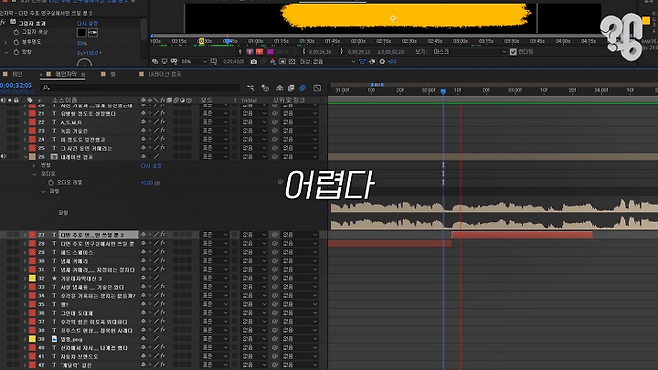Switch to the 내레이션 컴포 timeline tab

click(164, 74)
